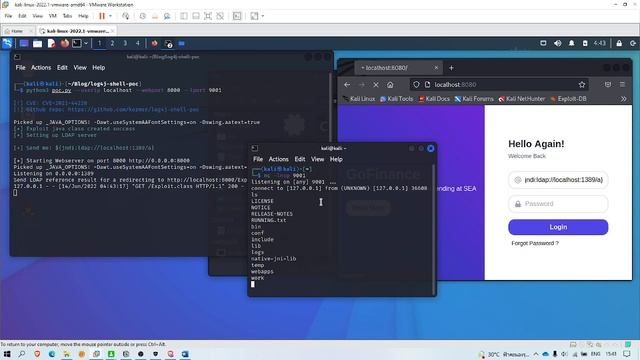Open the Kali NetHunter bookmark
640x360 pixels.
tap(522, 99)
